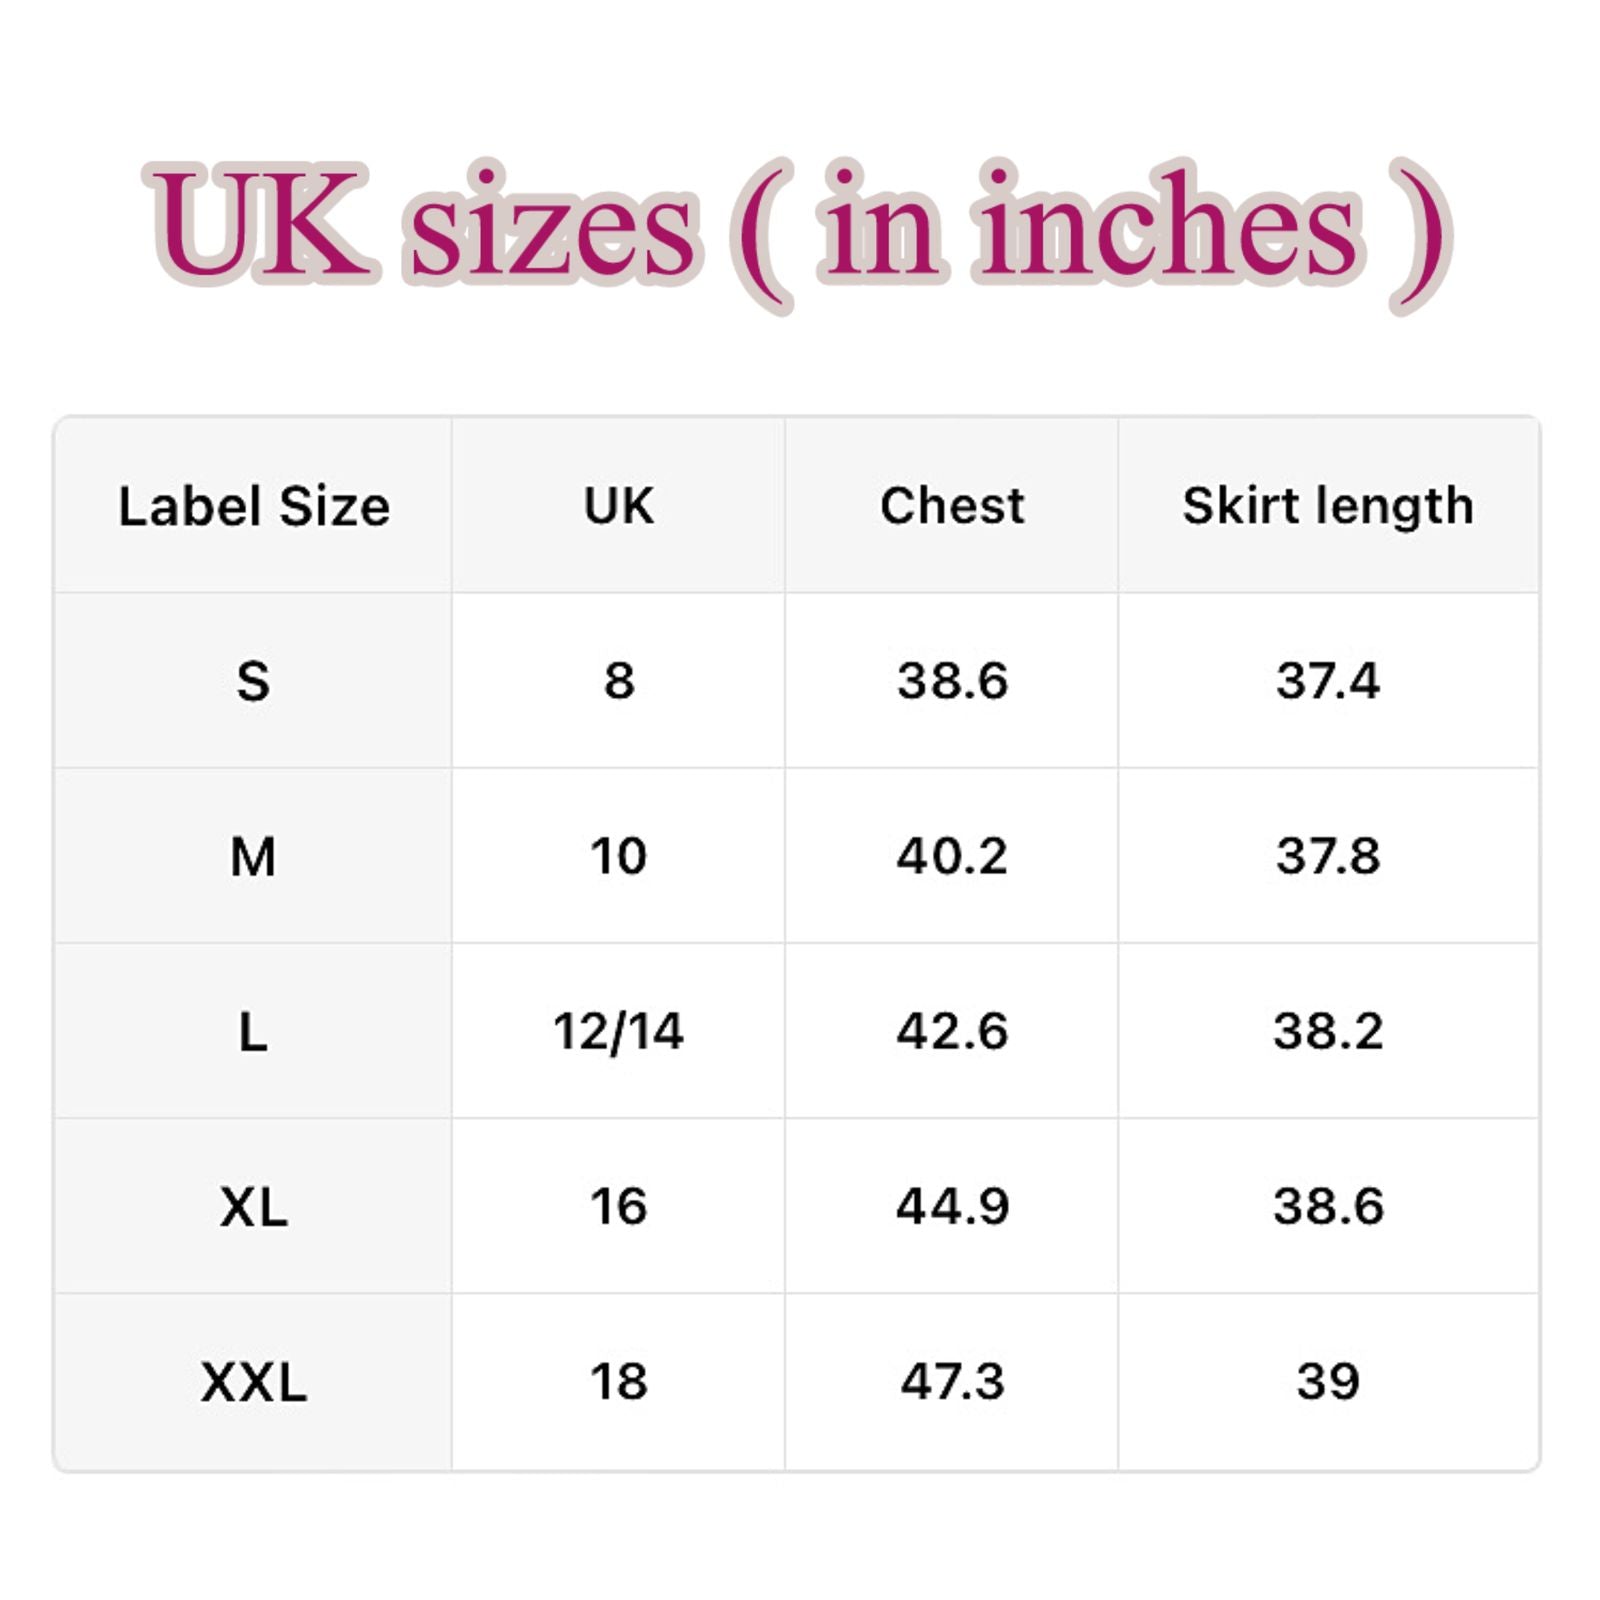The width and height of the screenshot is (1600, 1600).
Task: Select the UK size 16 cell
Action: (x=619, y=1207)
